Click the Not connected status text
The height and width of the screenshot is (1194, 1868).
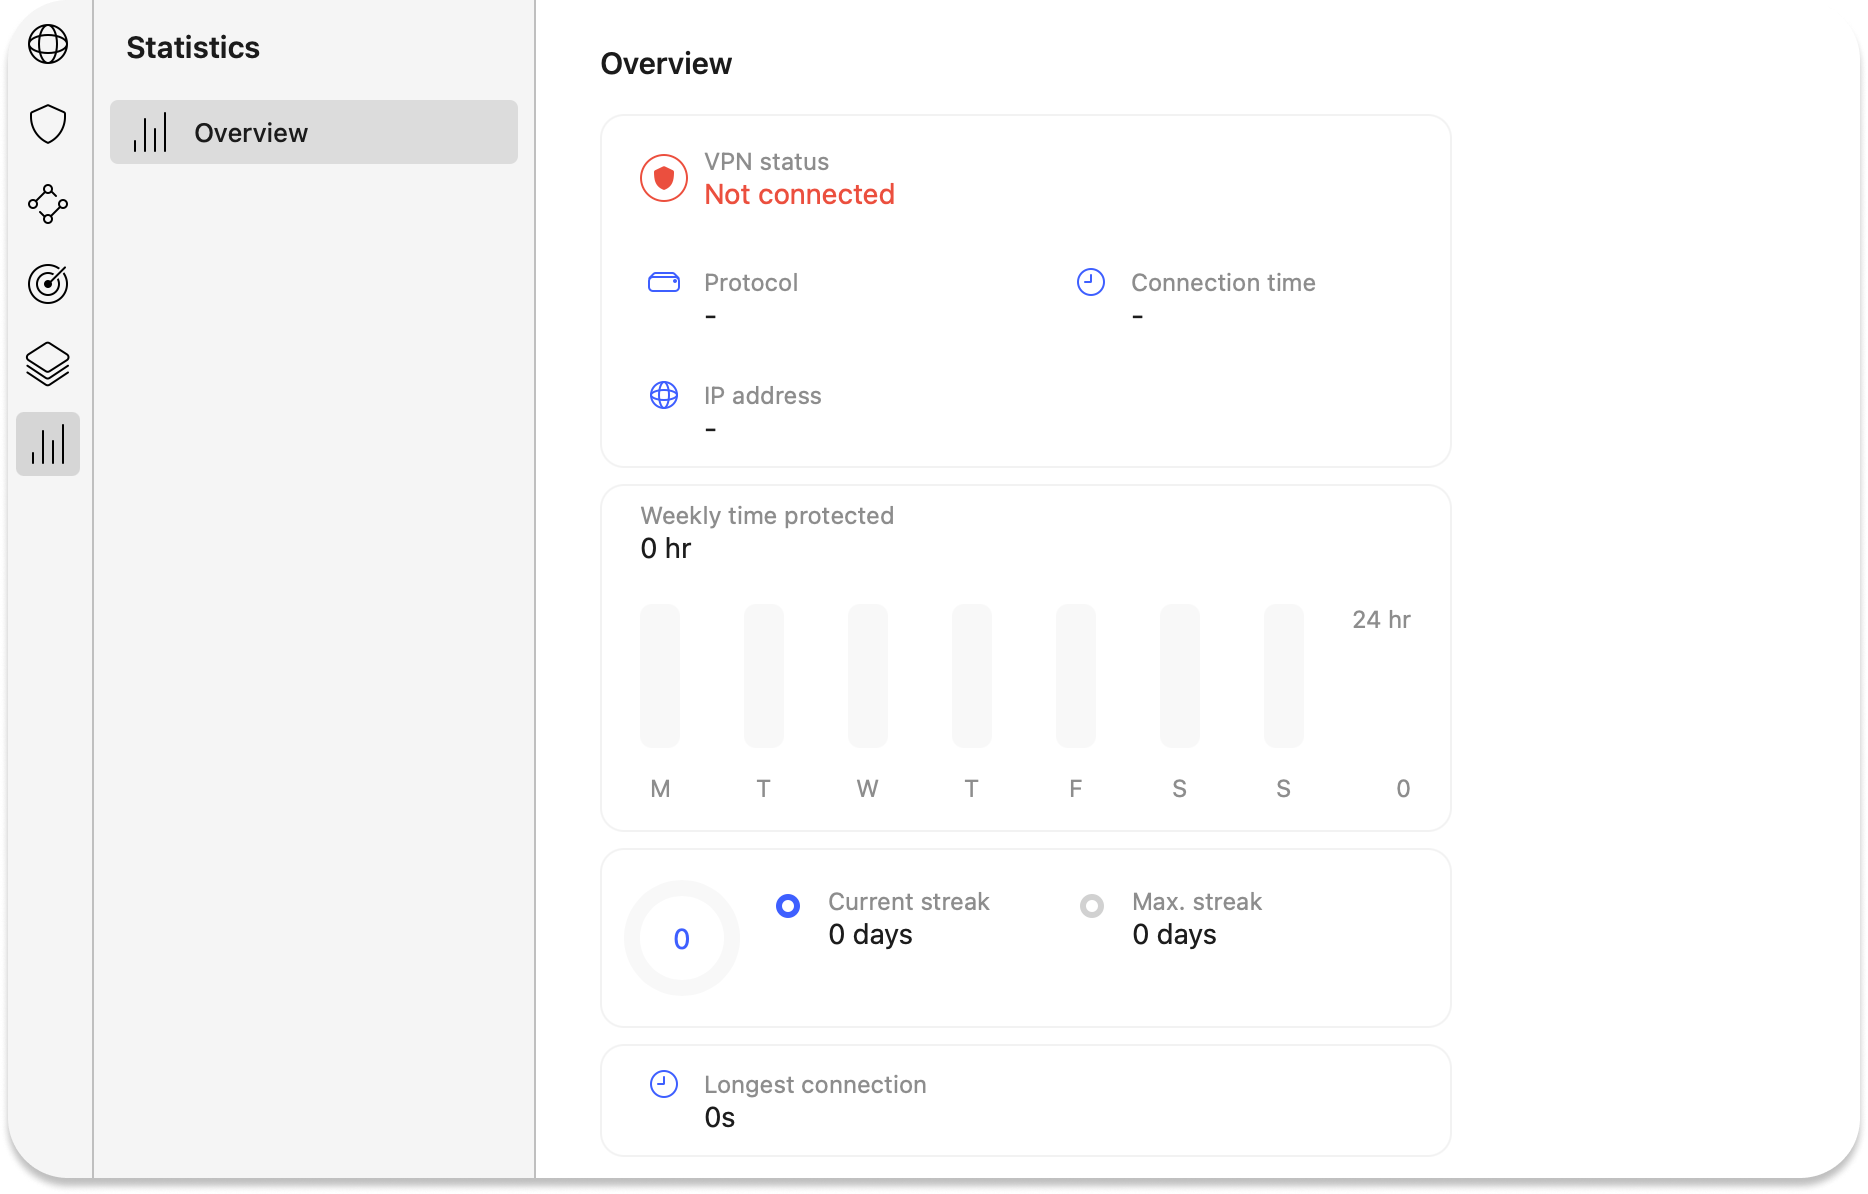(x=799, y=195)
